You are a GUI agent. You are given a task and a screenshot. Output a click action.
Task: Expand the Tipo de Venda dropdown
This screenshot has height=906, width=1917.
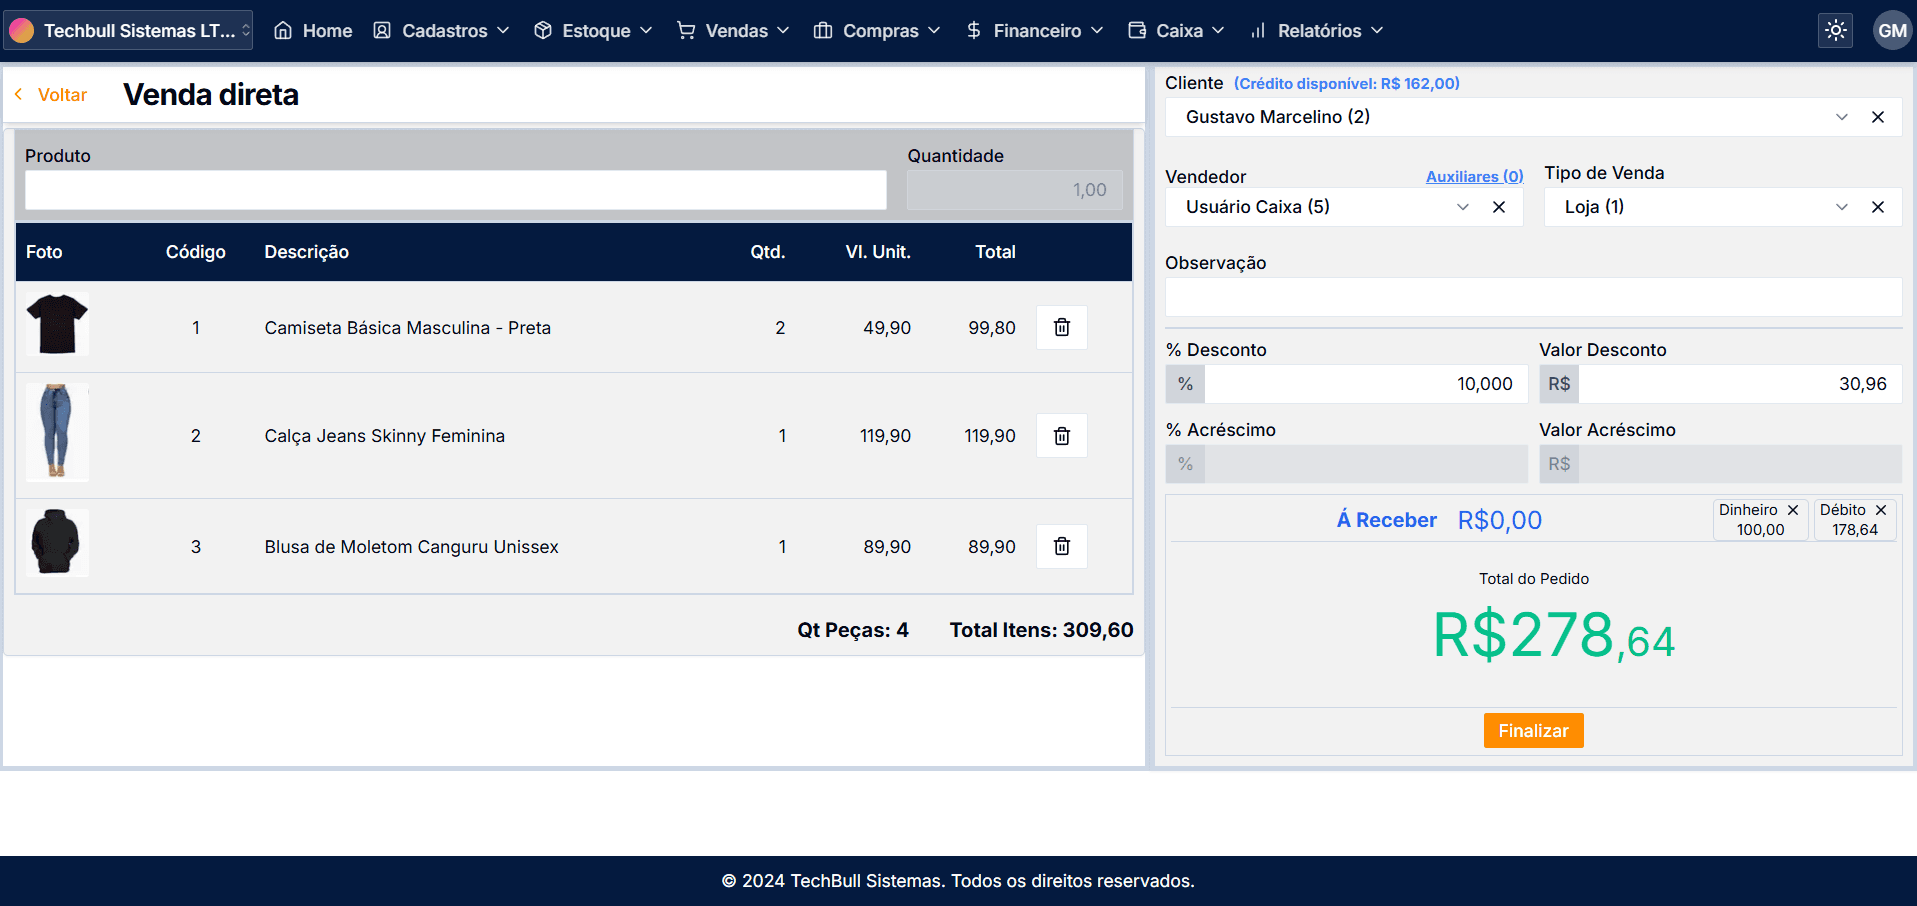[1841, 207]
